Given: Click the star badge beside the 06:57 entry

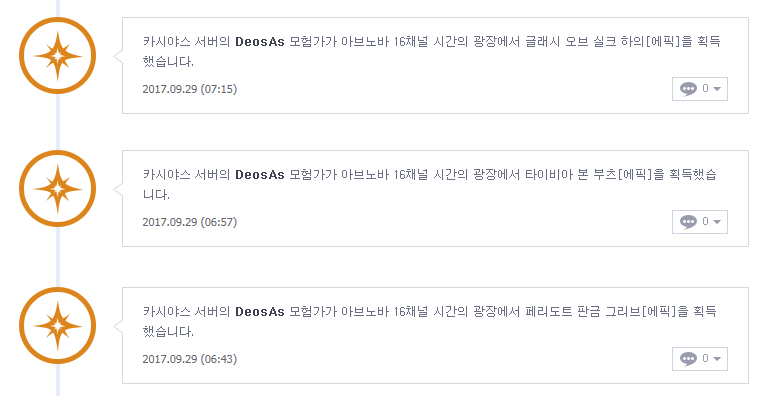Looking at the screenshot, I should (57, 189).
